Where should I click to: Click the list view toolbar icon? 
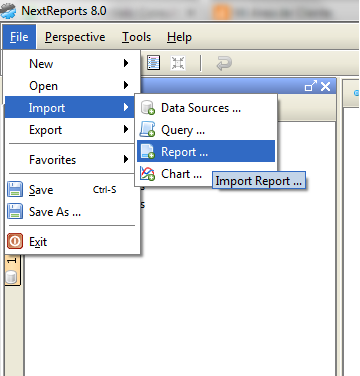pos(153,63)
